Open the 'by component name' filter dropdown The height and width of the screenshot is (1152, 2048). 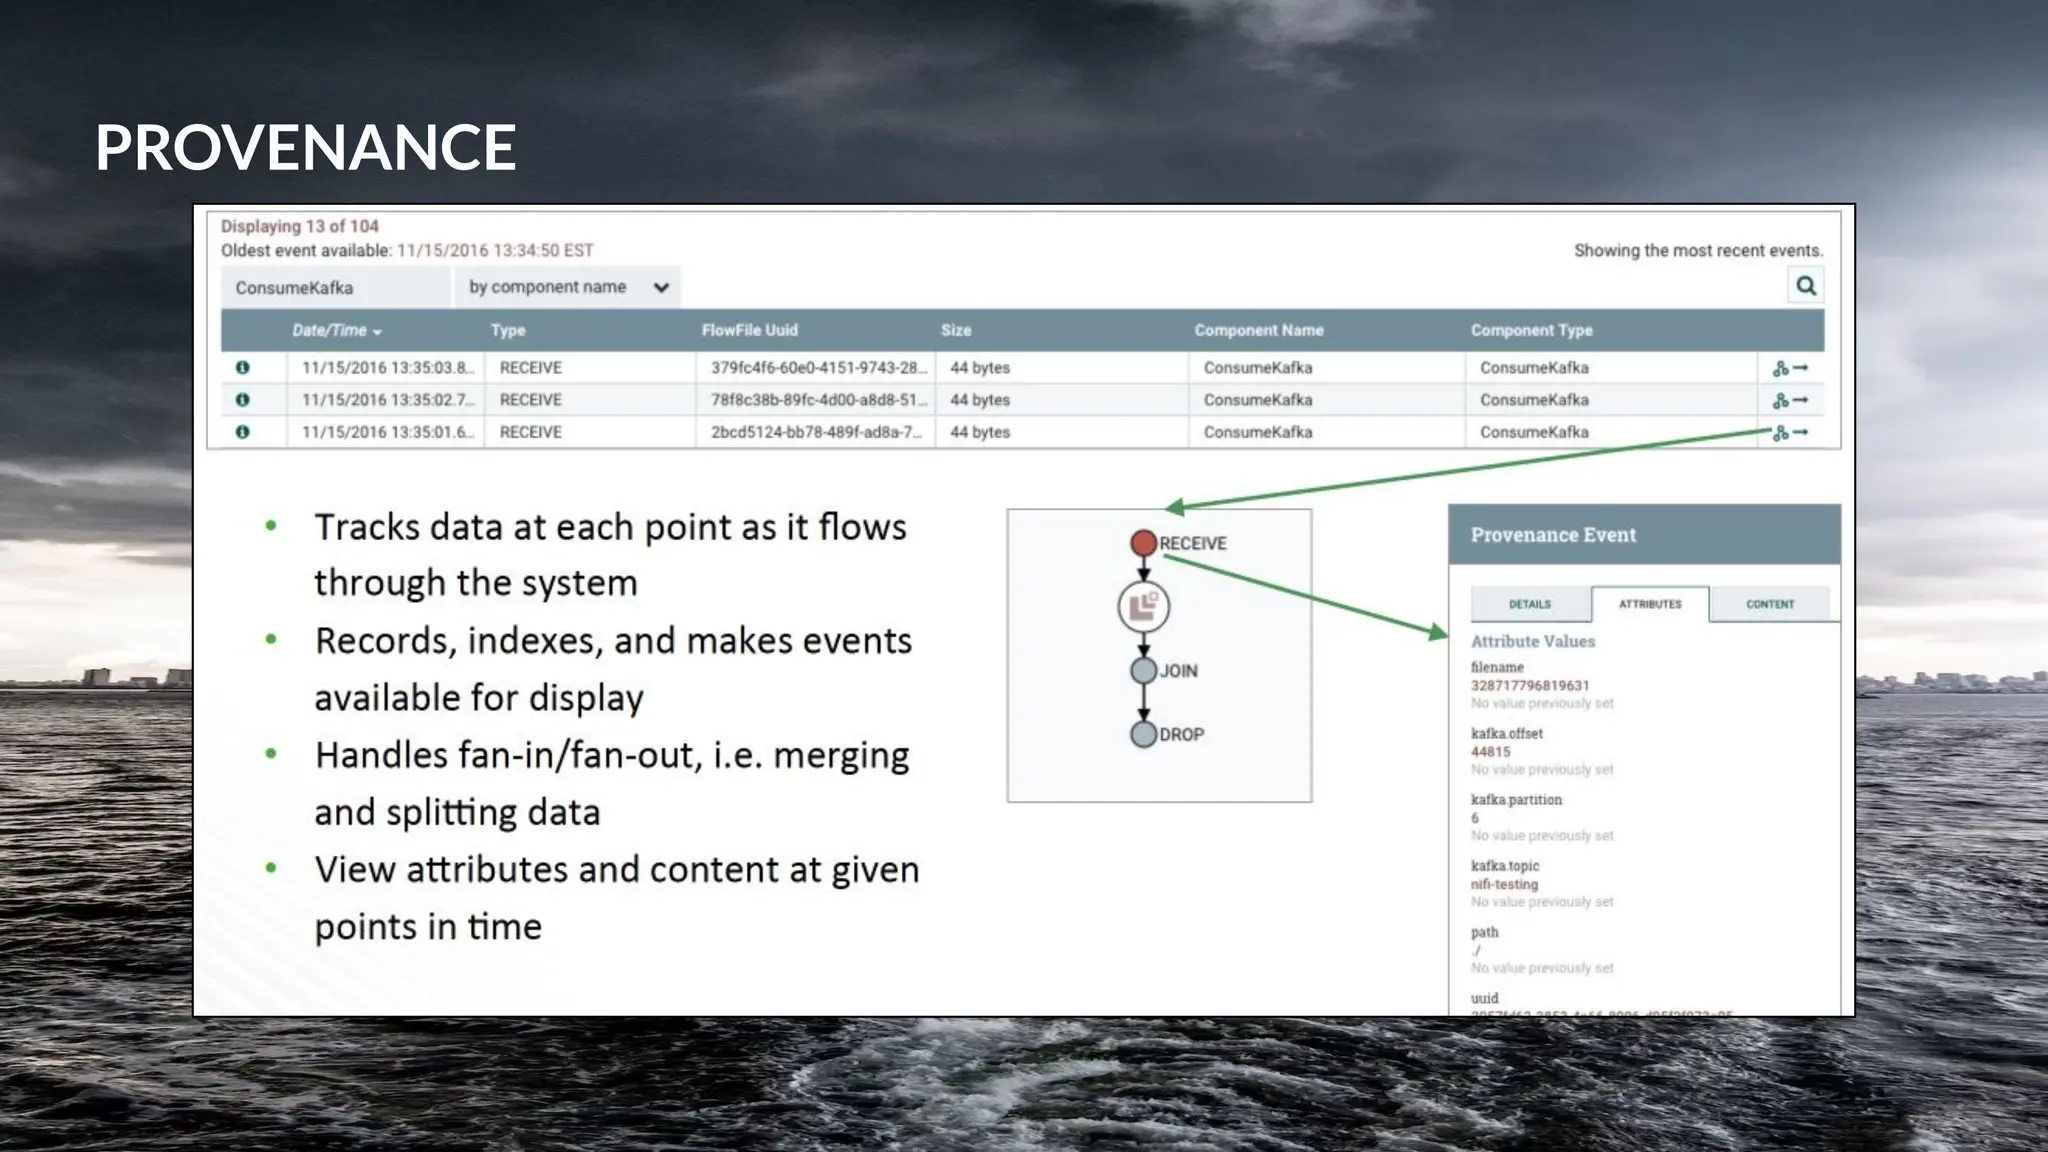(567, 287)
